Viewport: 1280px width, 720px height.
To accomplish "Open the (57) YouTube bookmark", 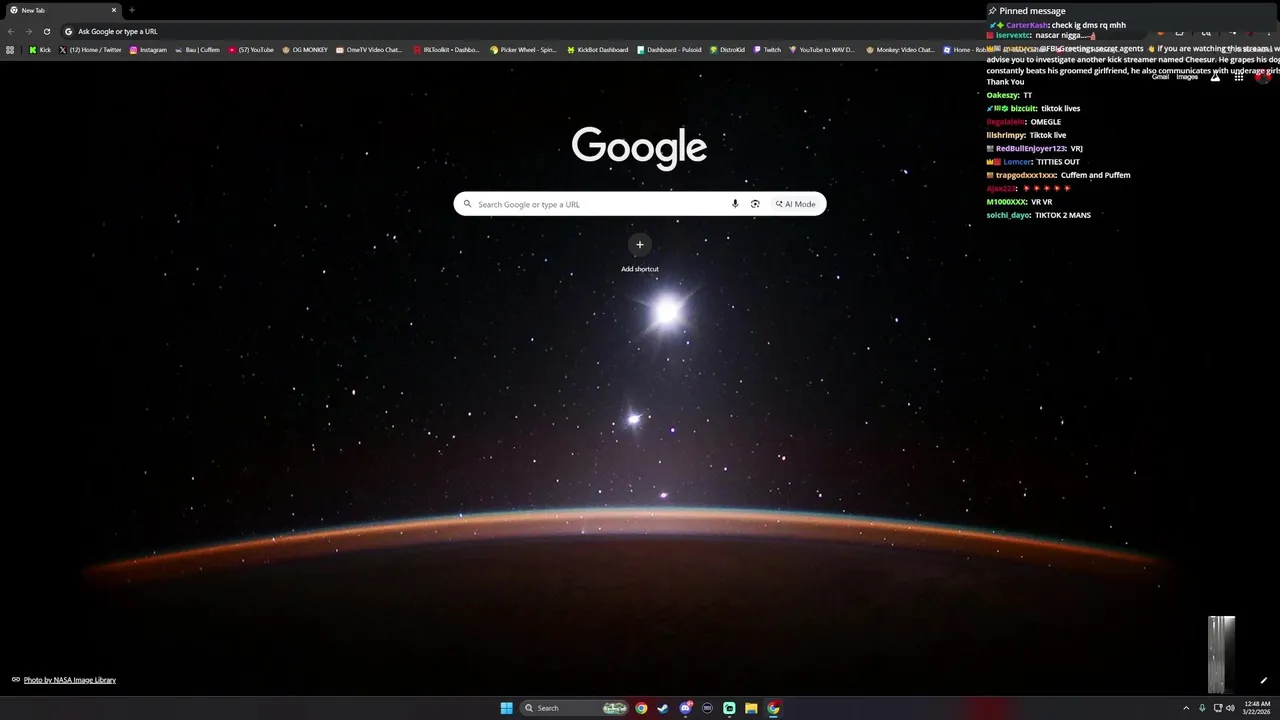I will tap(251, 49).
